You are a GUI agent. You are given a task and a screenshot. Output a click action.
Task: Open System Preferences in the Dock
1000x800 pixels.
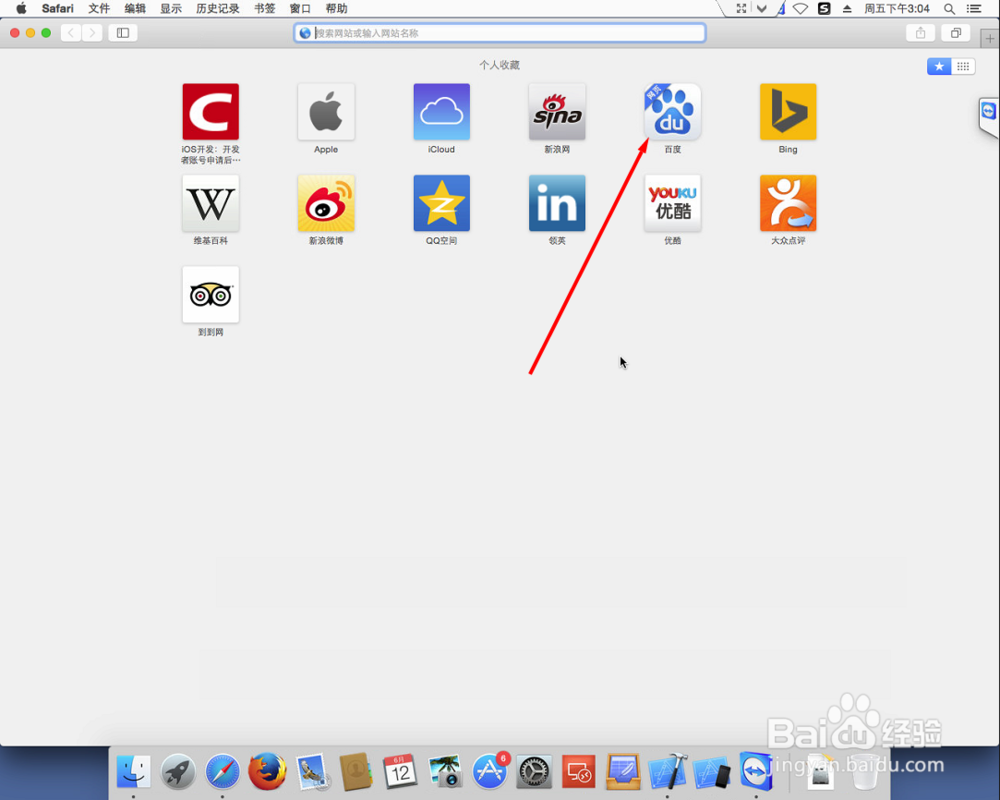534,771
